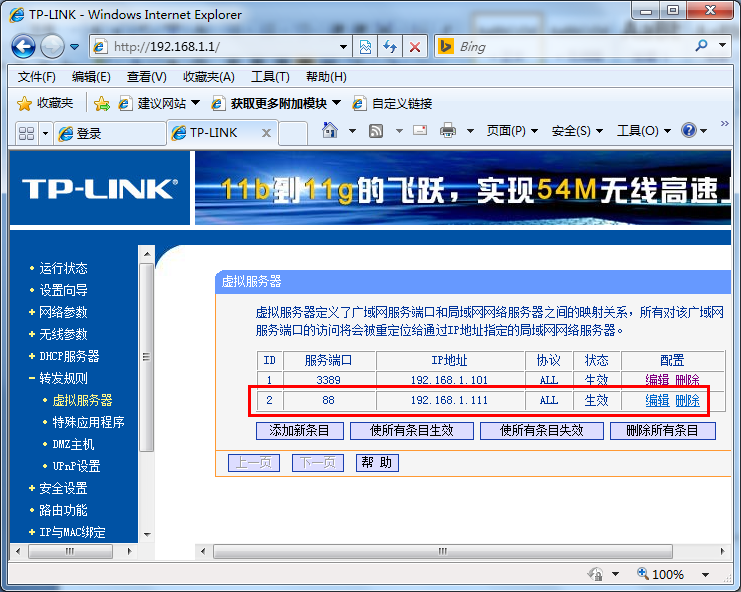
Task: Select DMZ主机 in the sidebar
Action: coord(73,444)
